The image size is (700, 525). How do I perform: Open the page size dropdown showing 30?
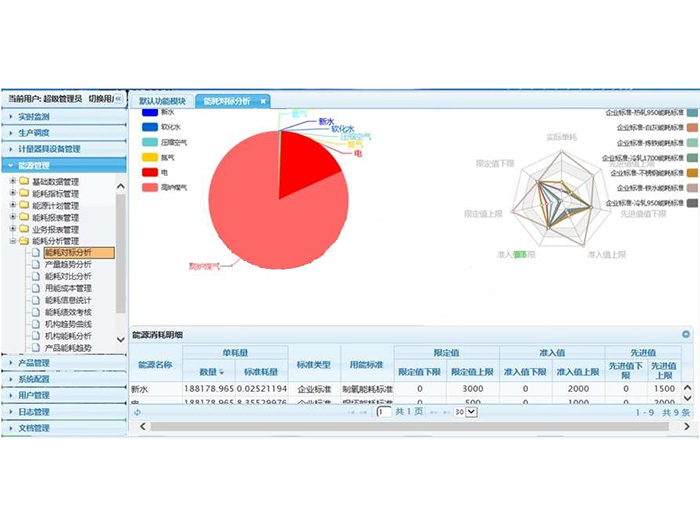click(x=462, y=411)
